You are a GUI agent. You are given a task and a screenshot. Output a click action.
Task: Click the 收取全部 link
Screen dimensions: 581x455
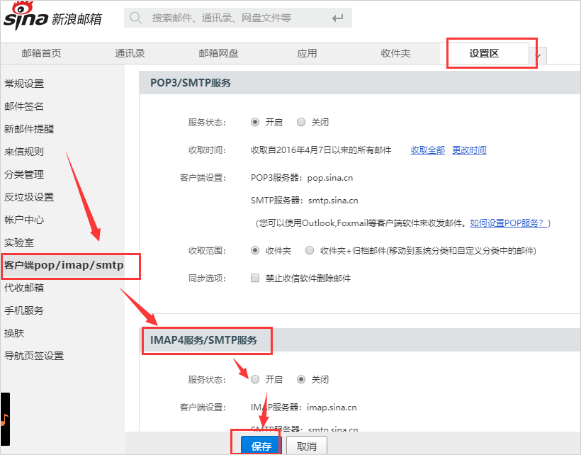tap(428, 150)
